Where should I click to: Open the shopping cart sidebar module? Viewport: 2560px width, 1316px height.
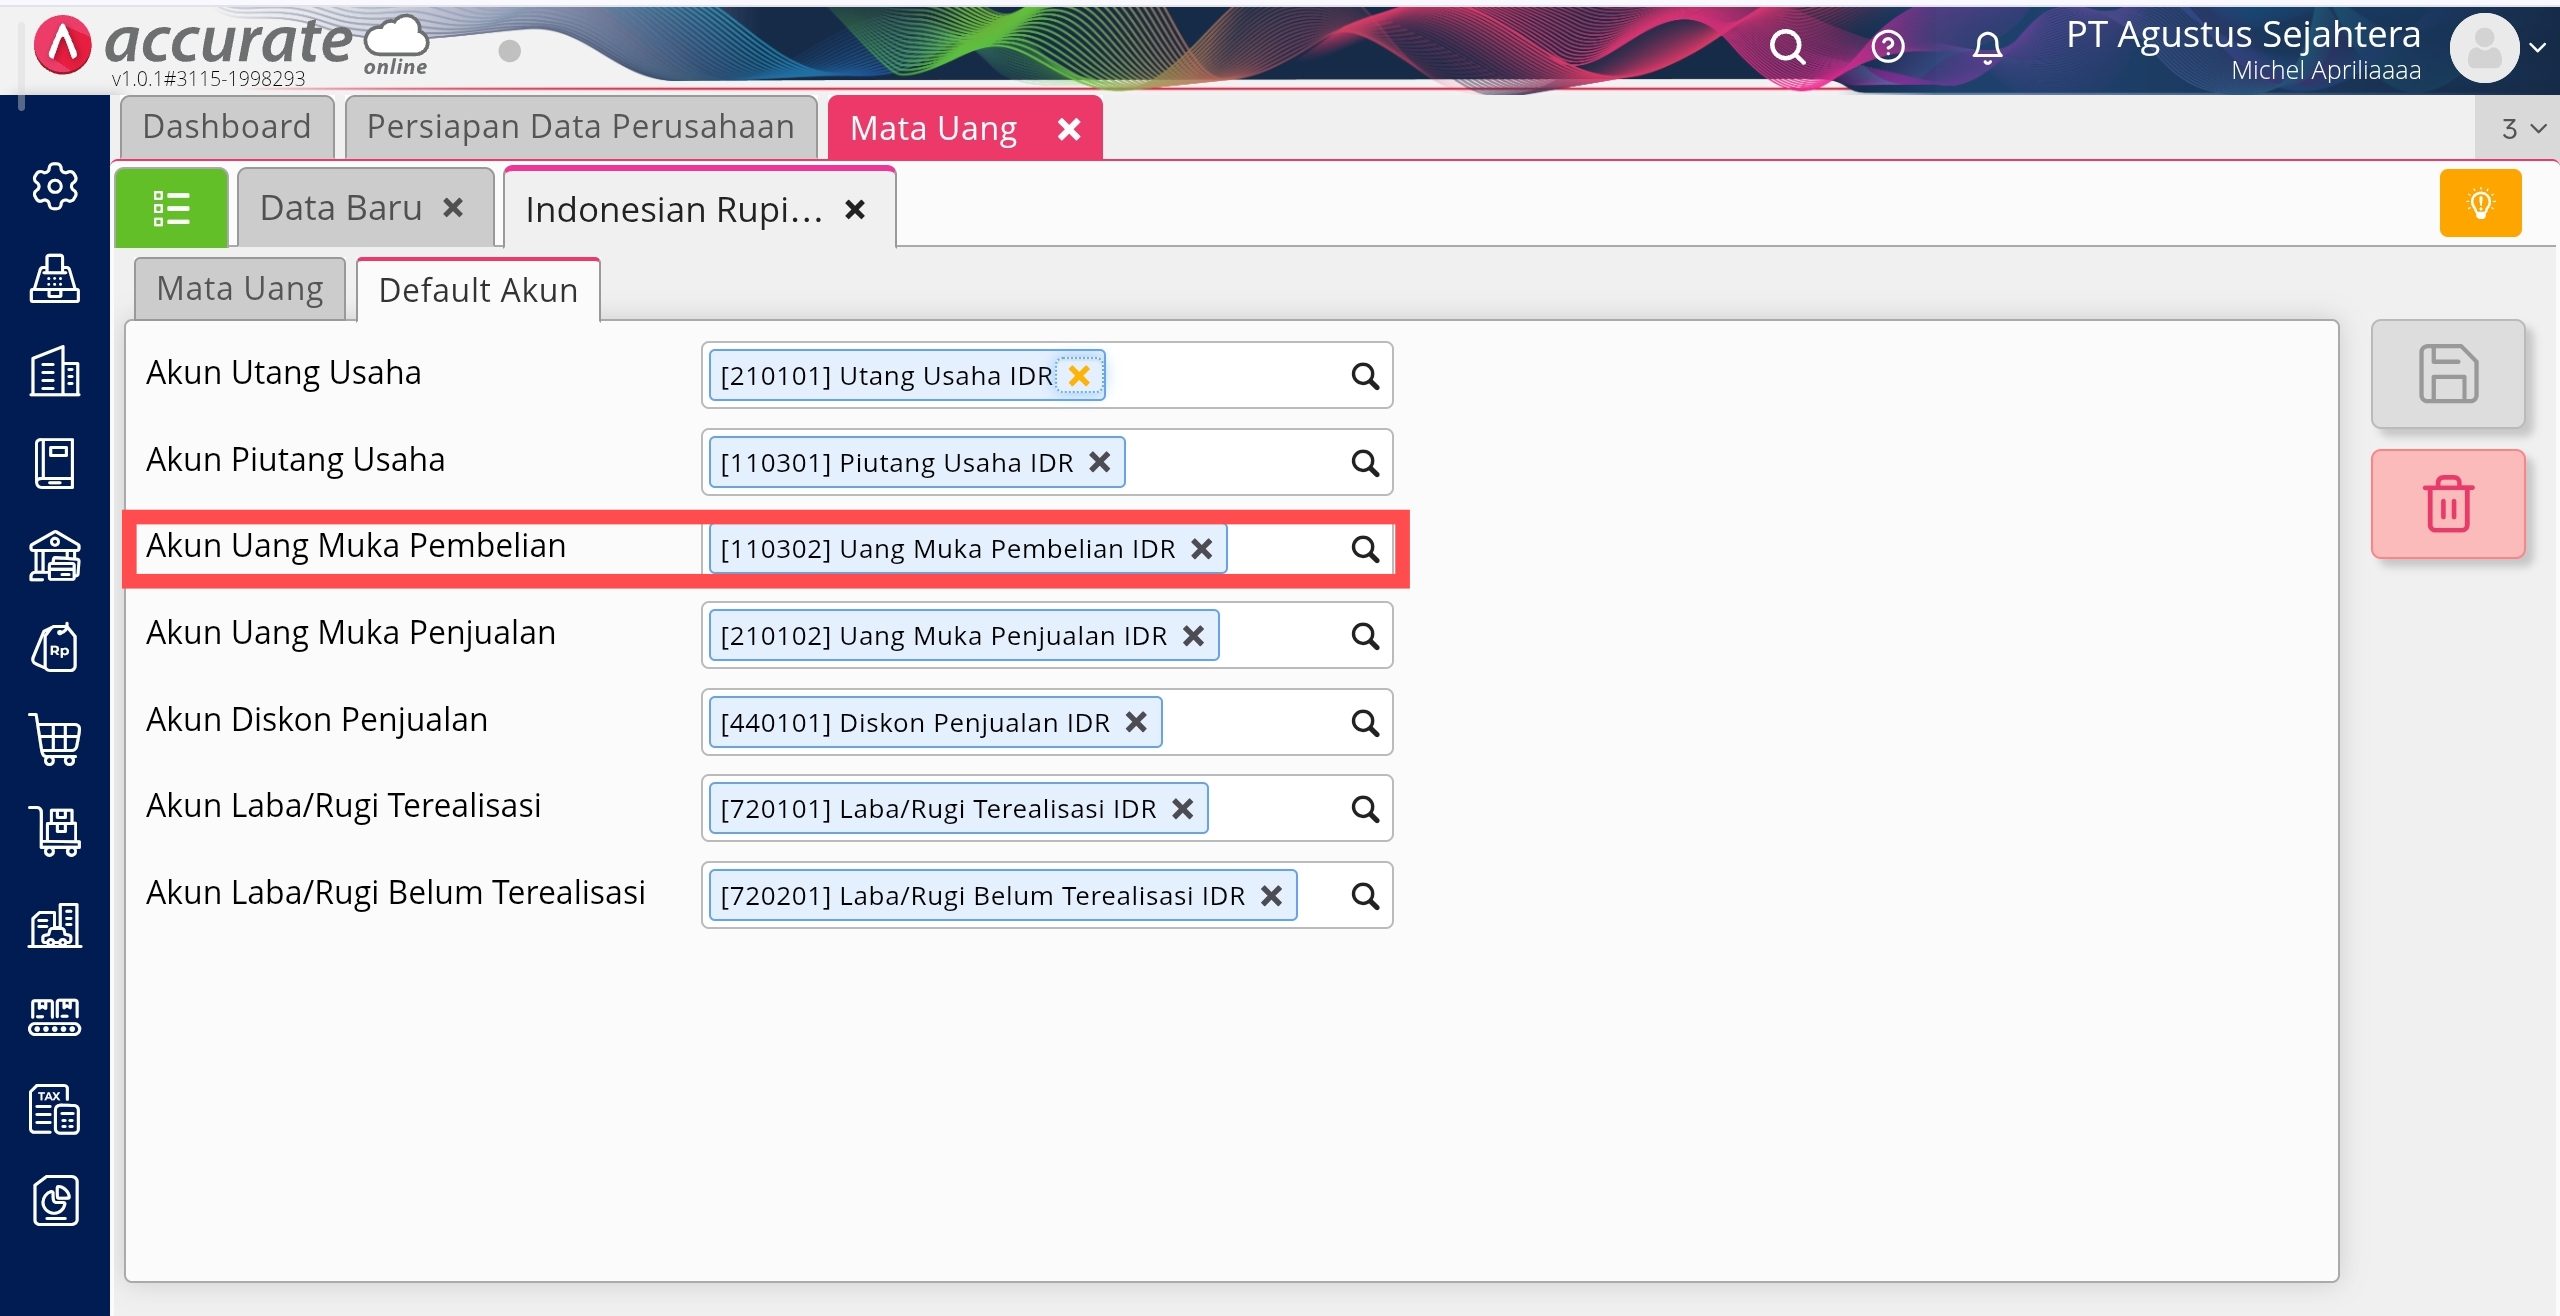click(55, 740)
